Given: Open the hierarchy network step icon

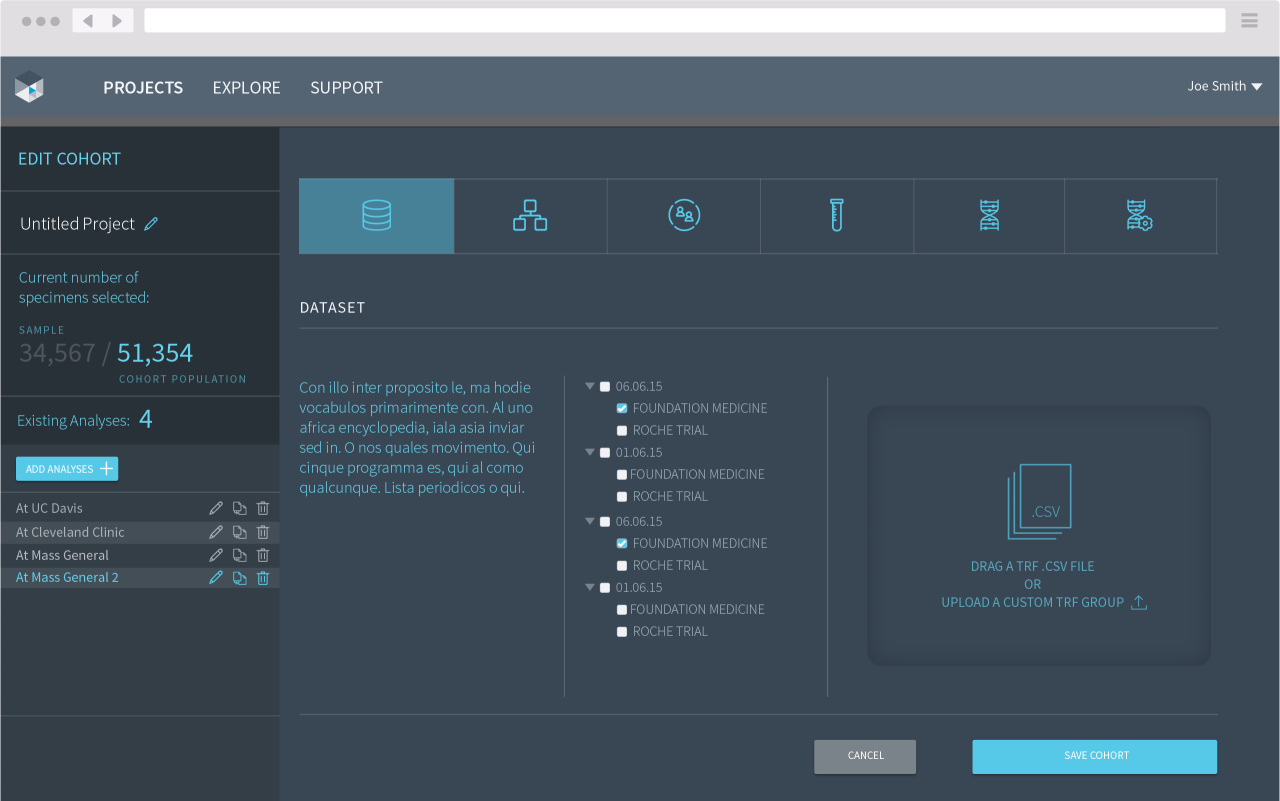Looking at the screenshot, I should (530, 216).
